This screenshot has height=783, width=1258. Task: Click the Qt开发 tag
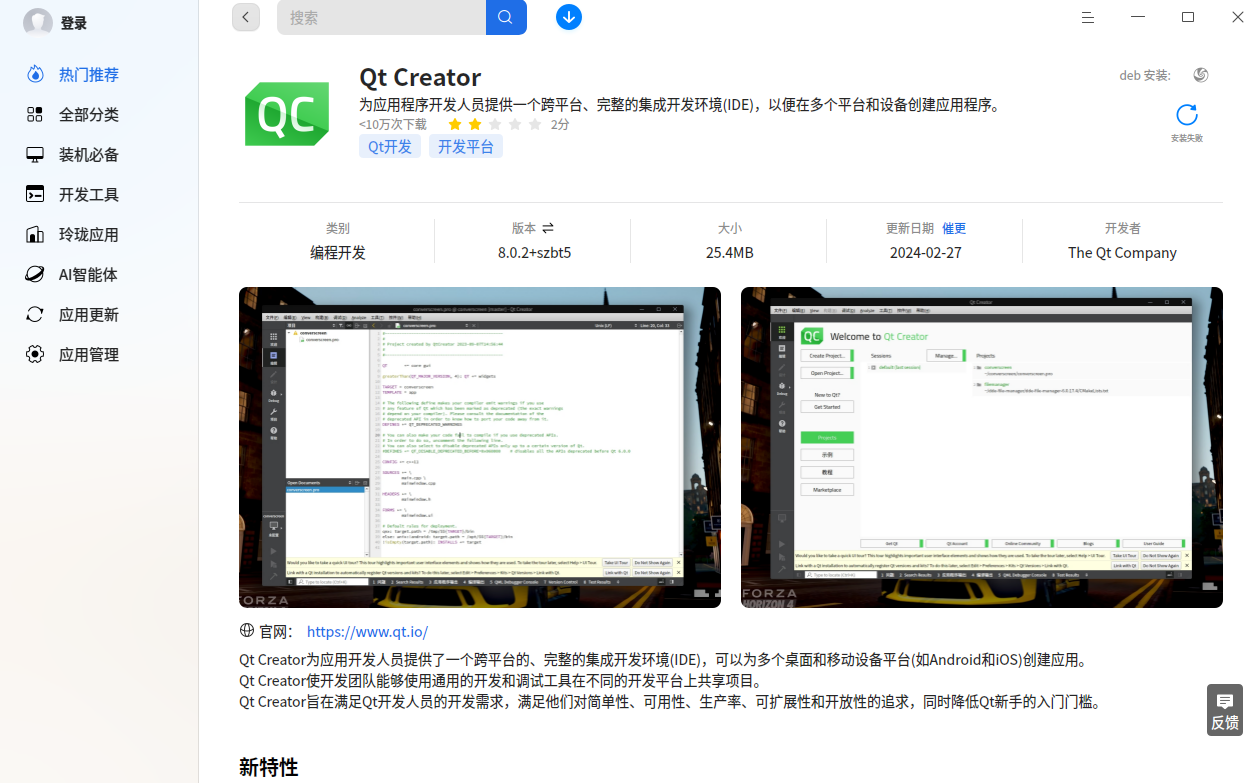point(390,147)
